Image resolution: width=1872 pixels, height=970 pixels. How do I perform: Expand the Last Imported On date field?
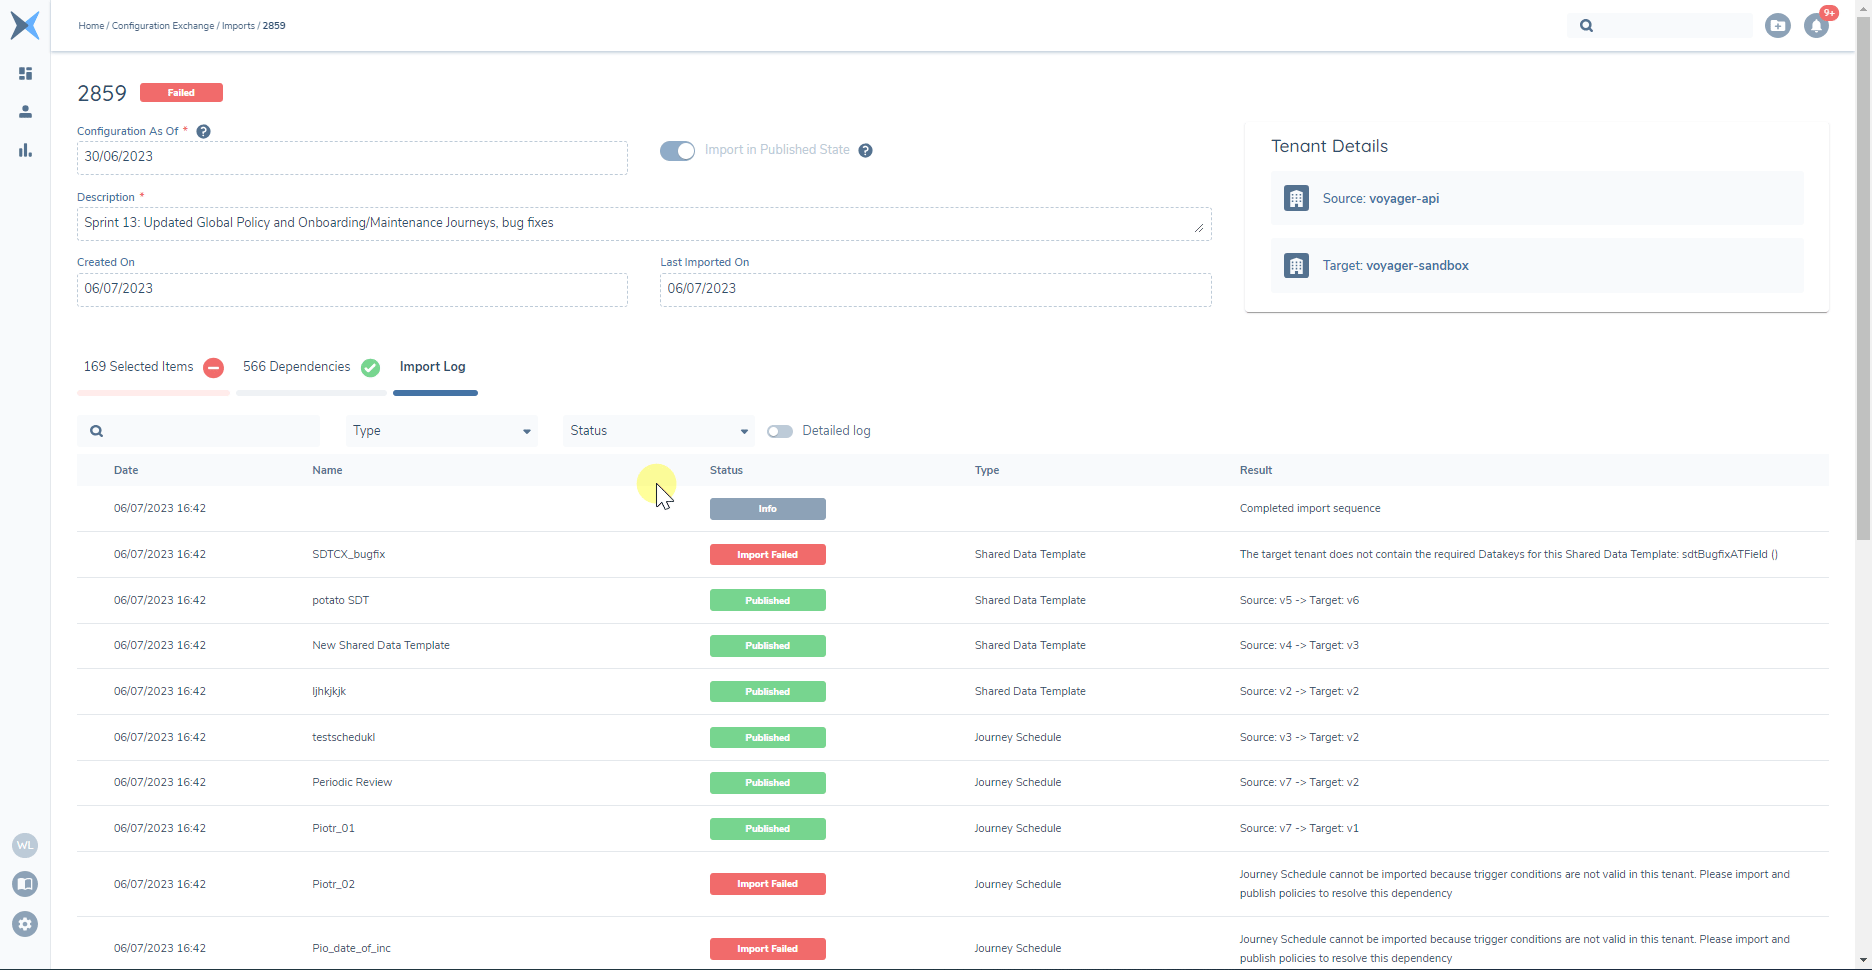[934, 289]
